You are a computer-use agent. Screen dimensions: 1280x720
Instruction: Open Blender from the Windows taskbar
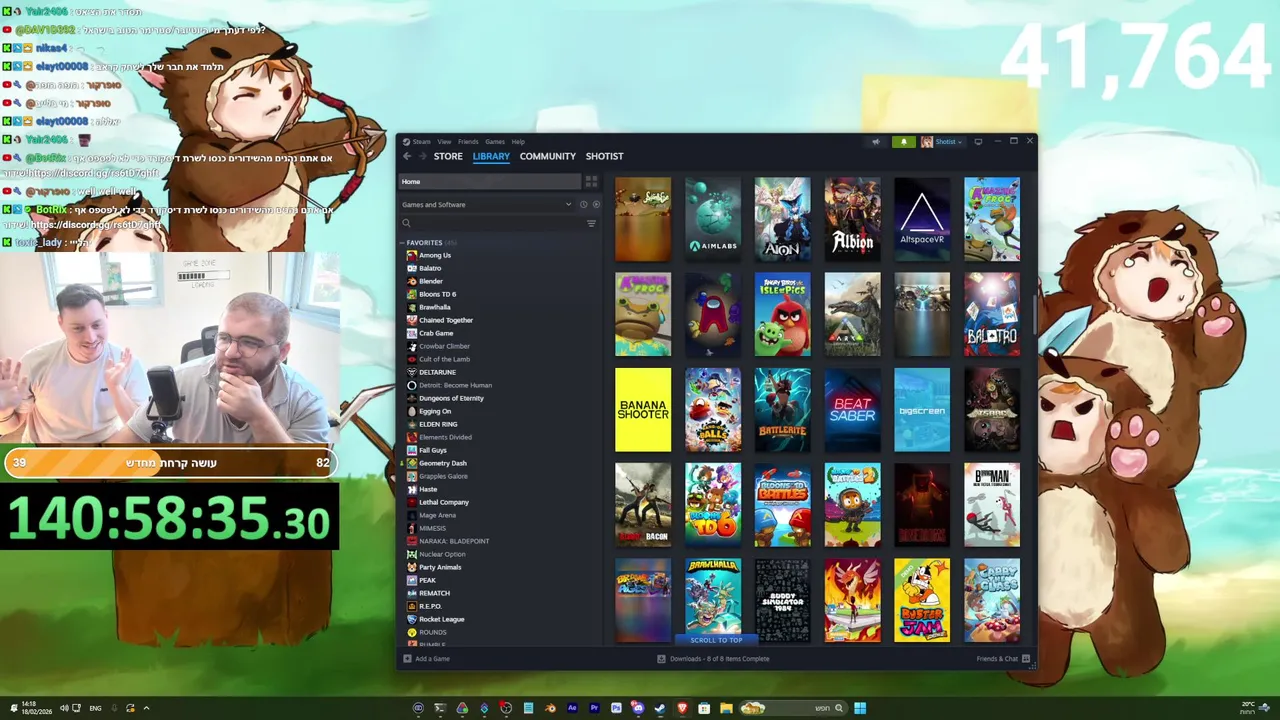(550, 708)
